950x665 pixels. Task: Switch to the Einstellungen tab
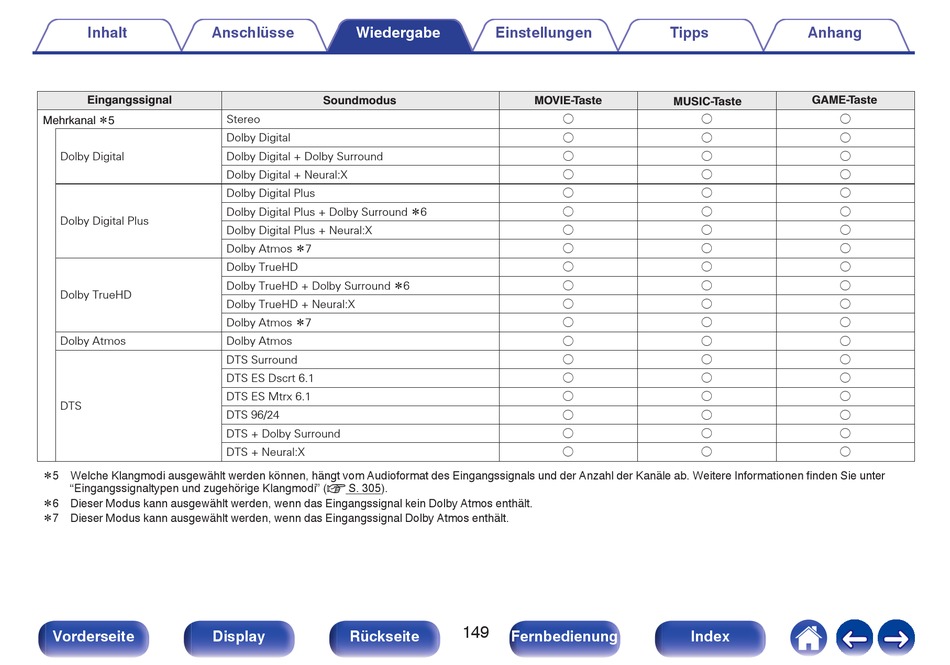(543, 34)
